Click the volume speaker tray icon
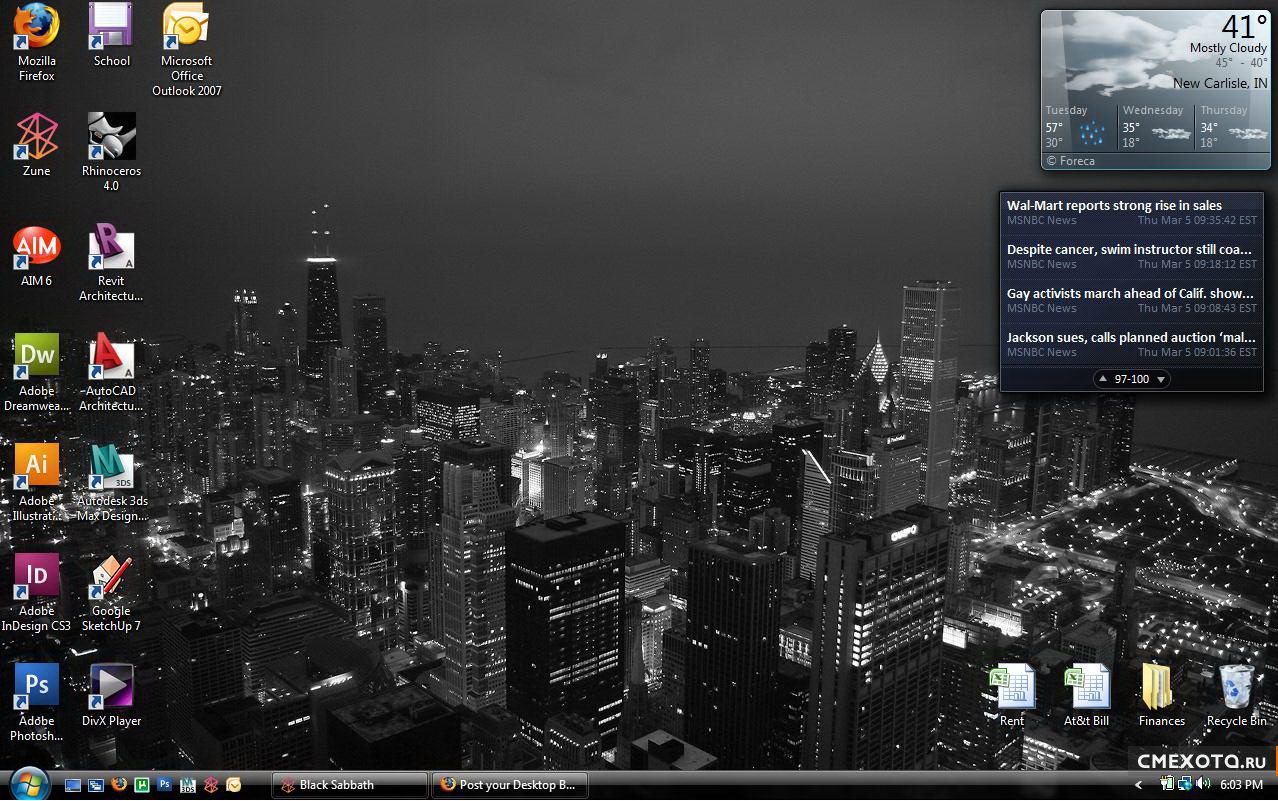The image size is (1278, 801). [1203, 785]
